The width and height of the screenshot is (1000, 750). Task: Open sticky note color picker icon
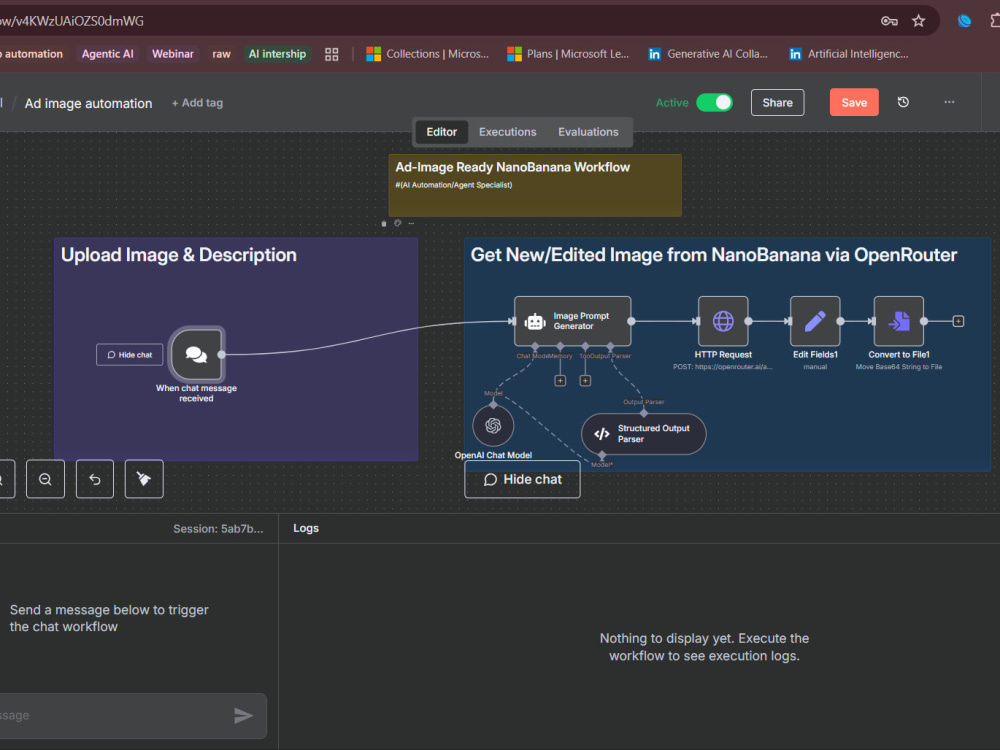pos(397,223)
